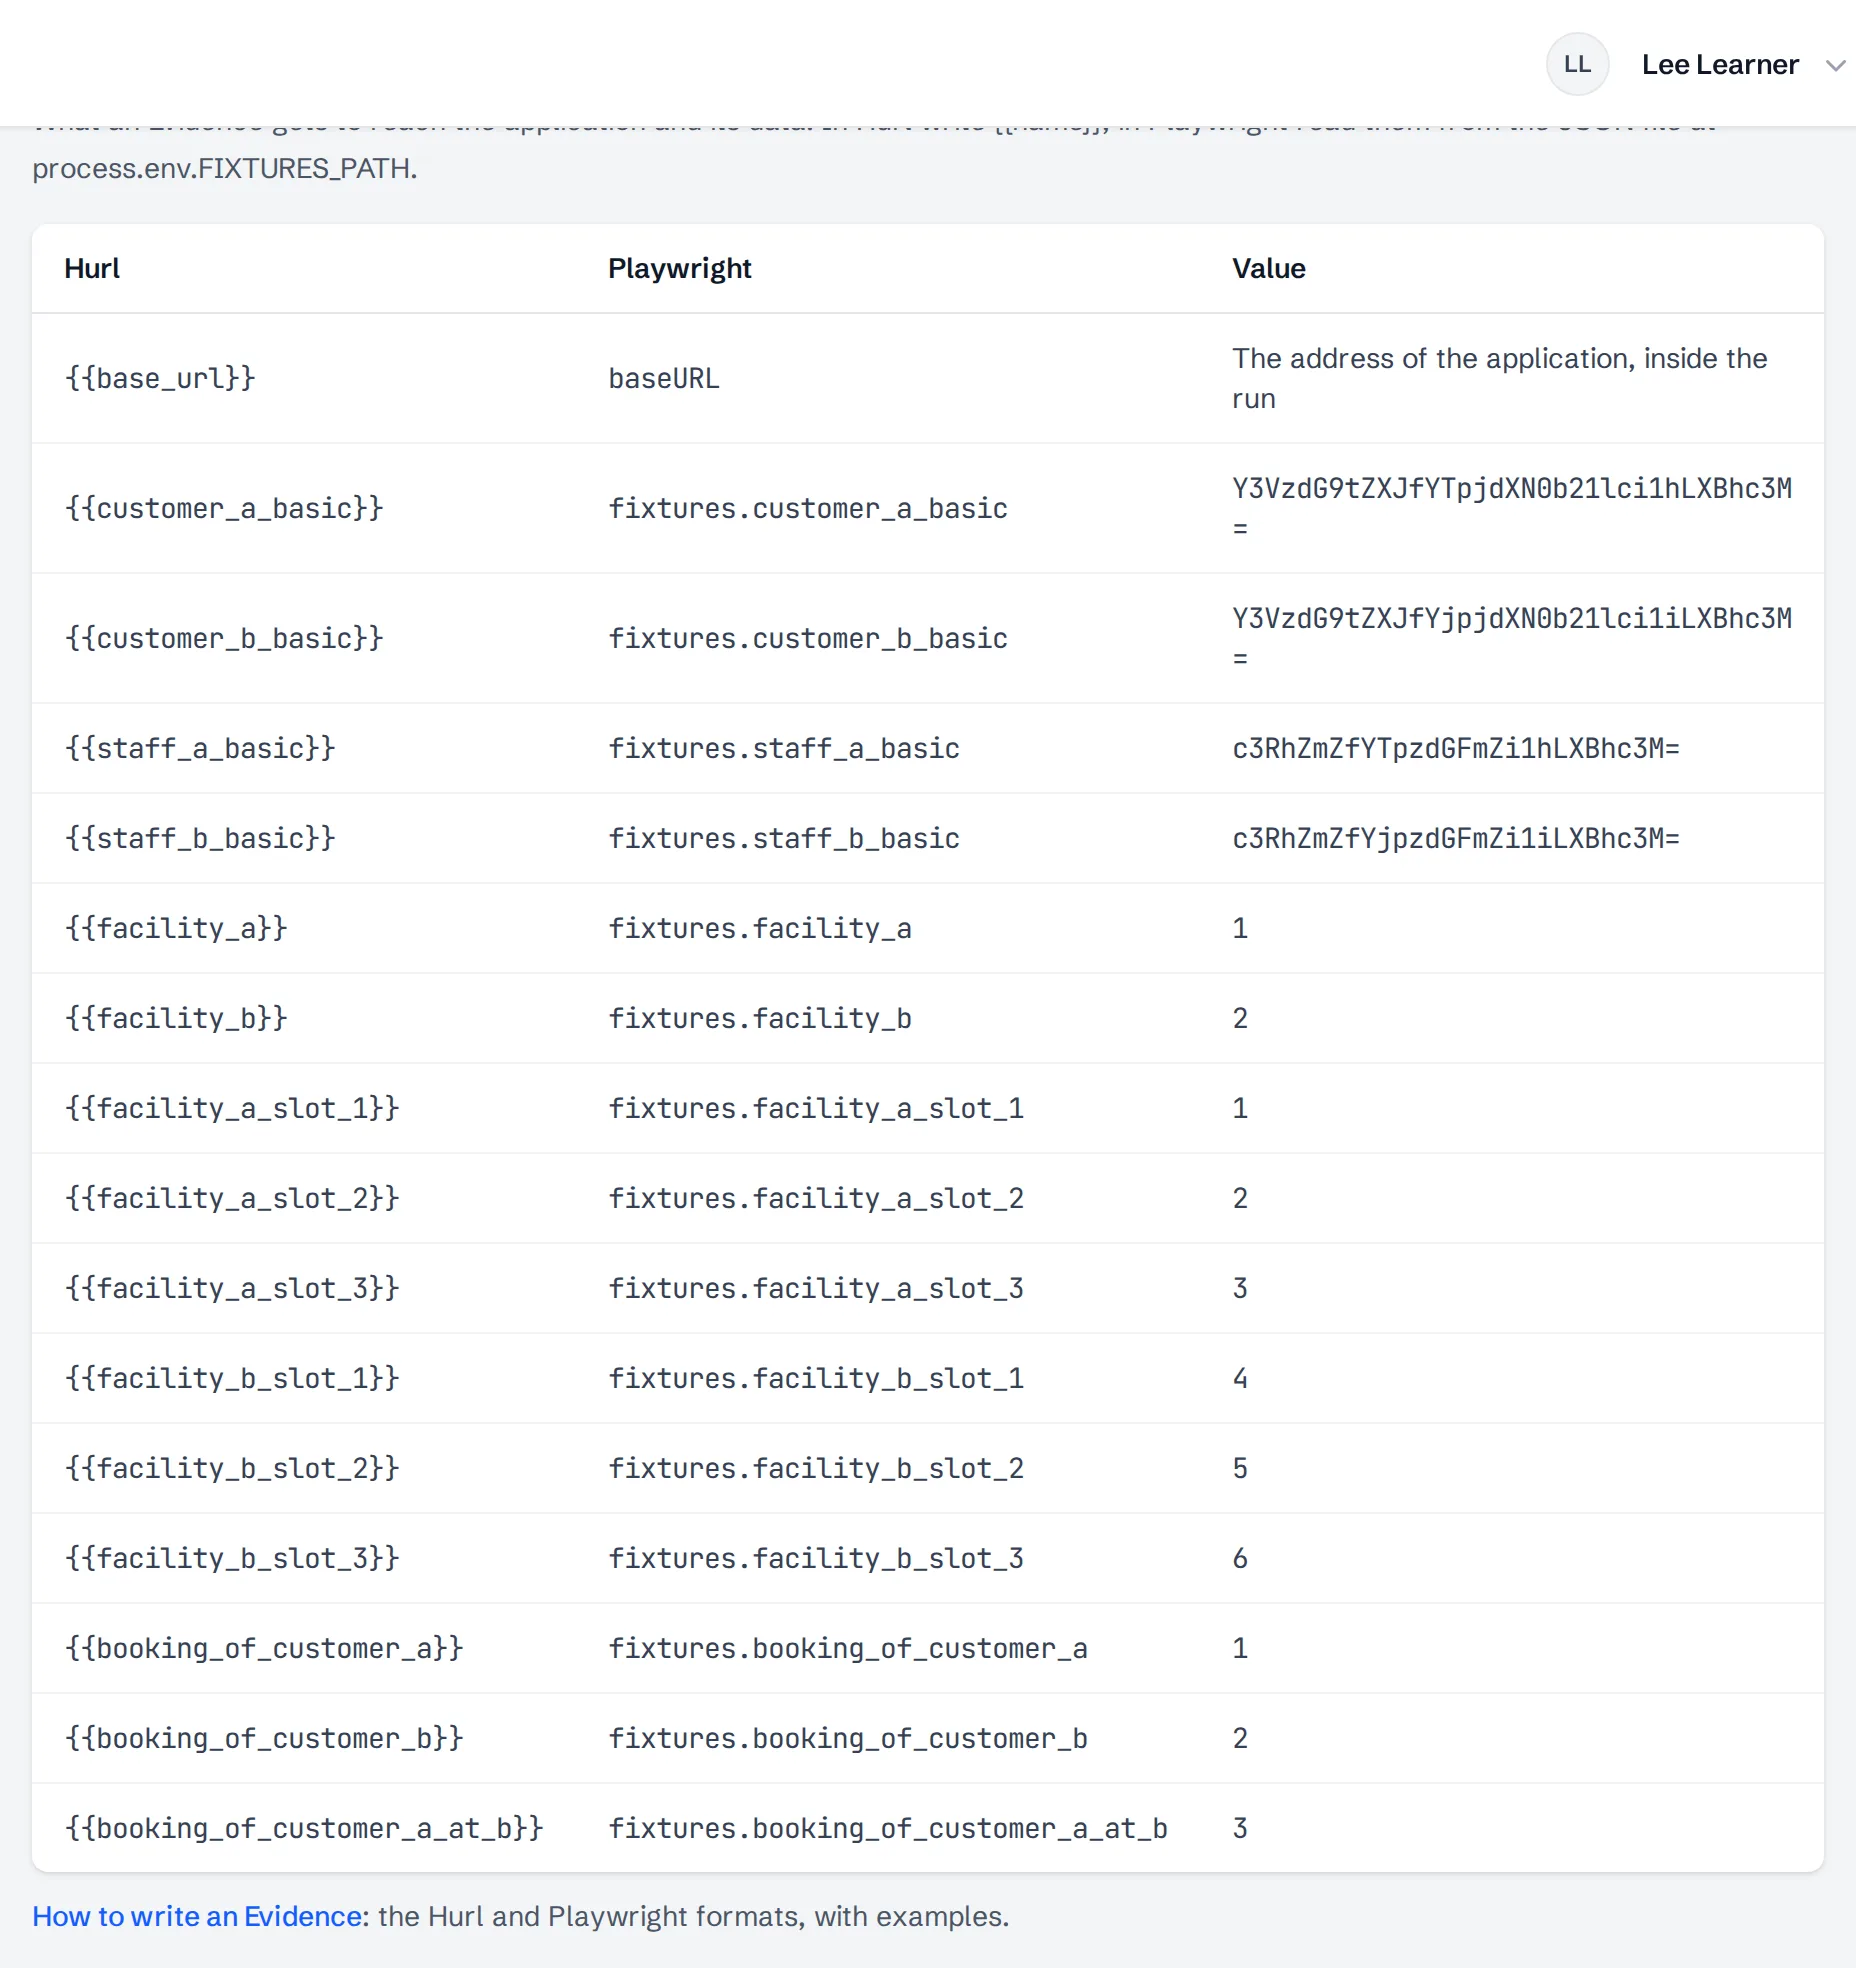Click the {{facility_b_slot_1}} cell

[x=232, y=1378]
